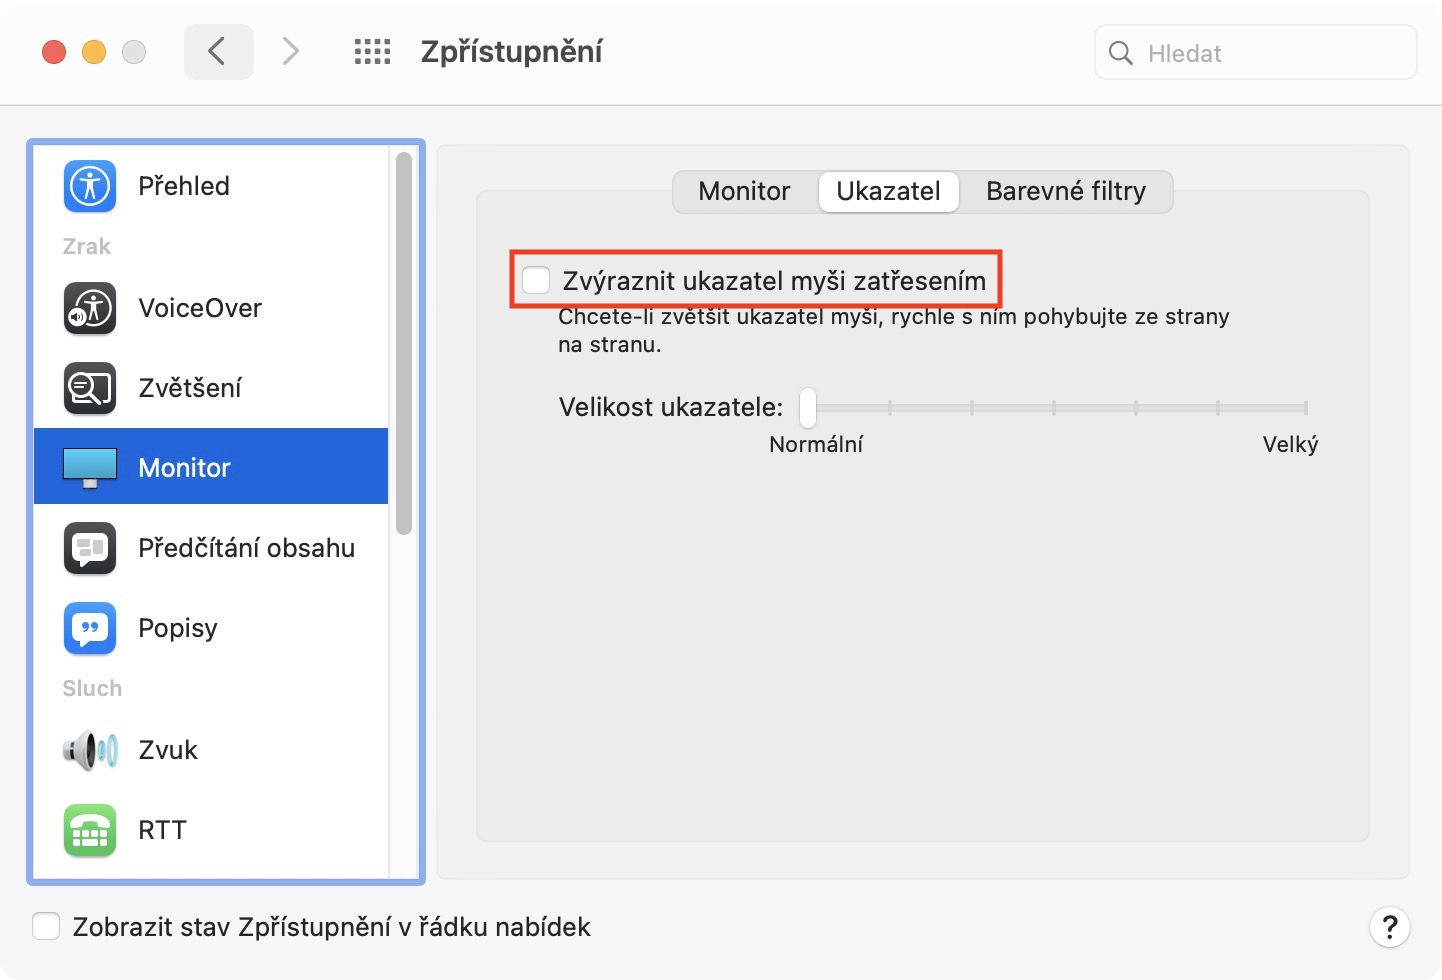Screen dimensions: 1442x980
Task: Switch to the Barevné filtry tab
Action: 1065,191
